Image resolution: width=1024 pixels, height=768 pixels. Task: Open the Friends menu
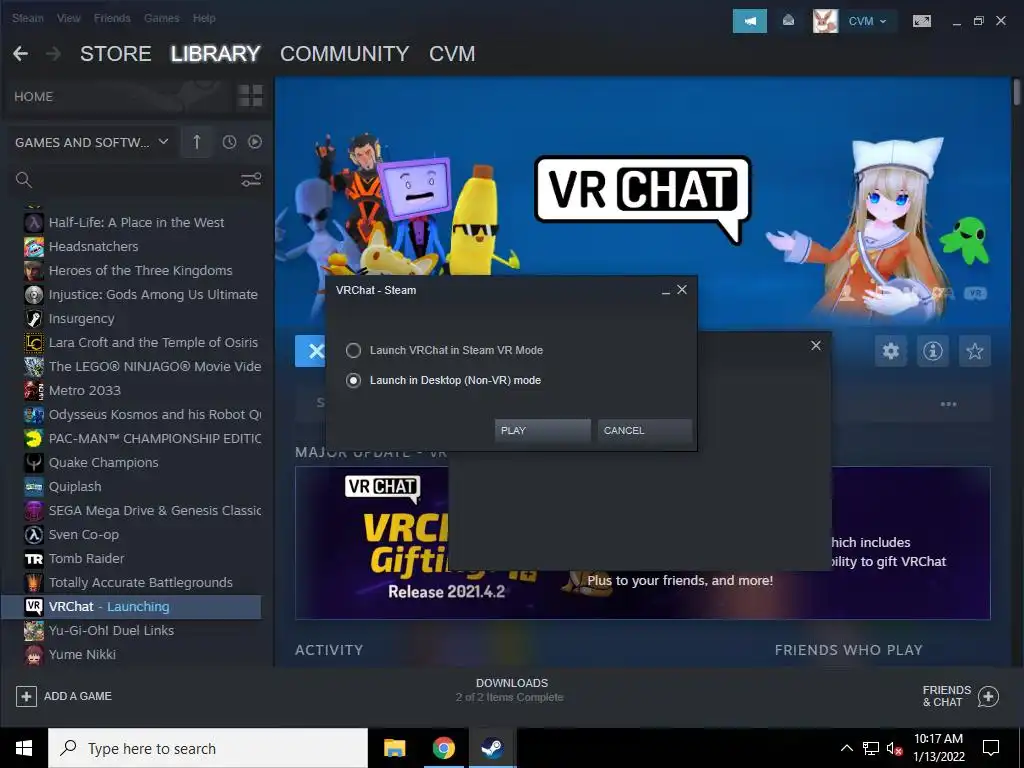(112, 18)
